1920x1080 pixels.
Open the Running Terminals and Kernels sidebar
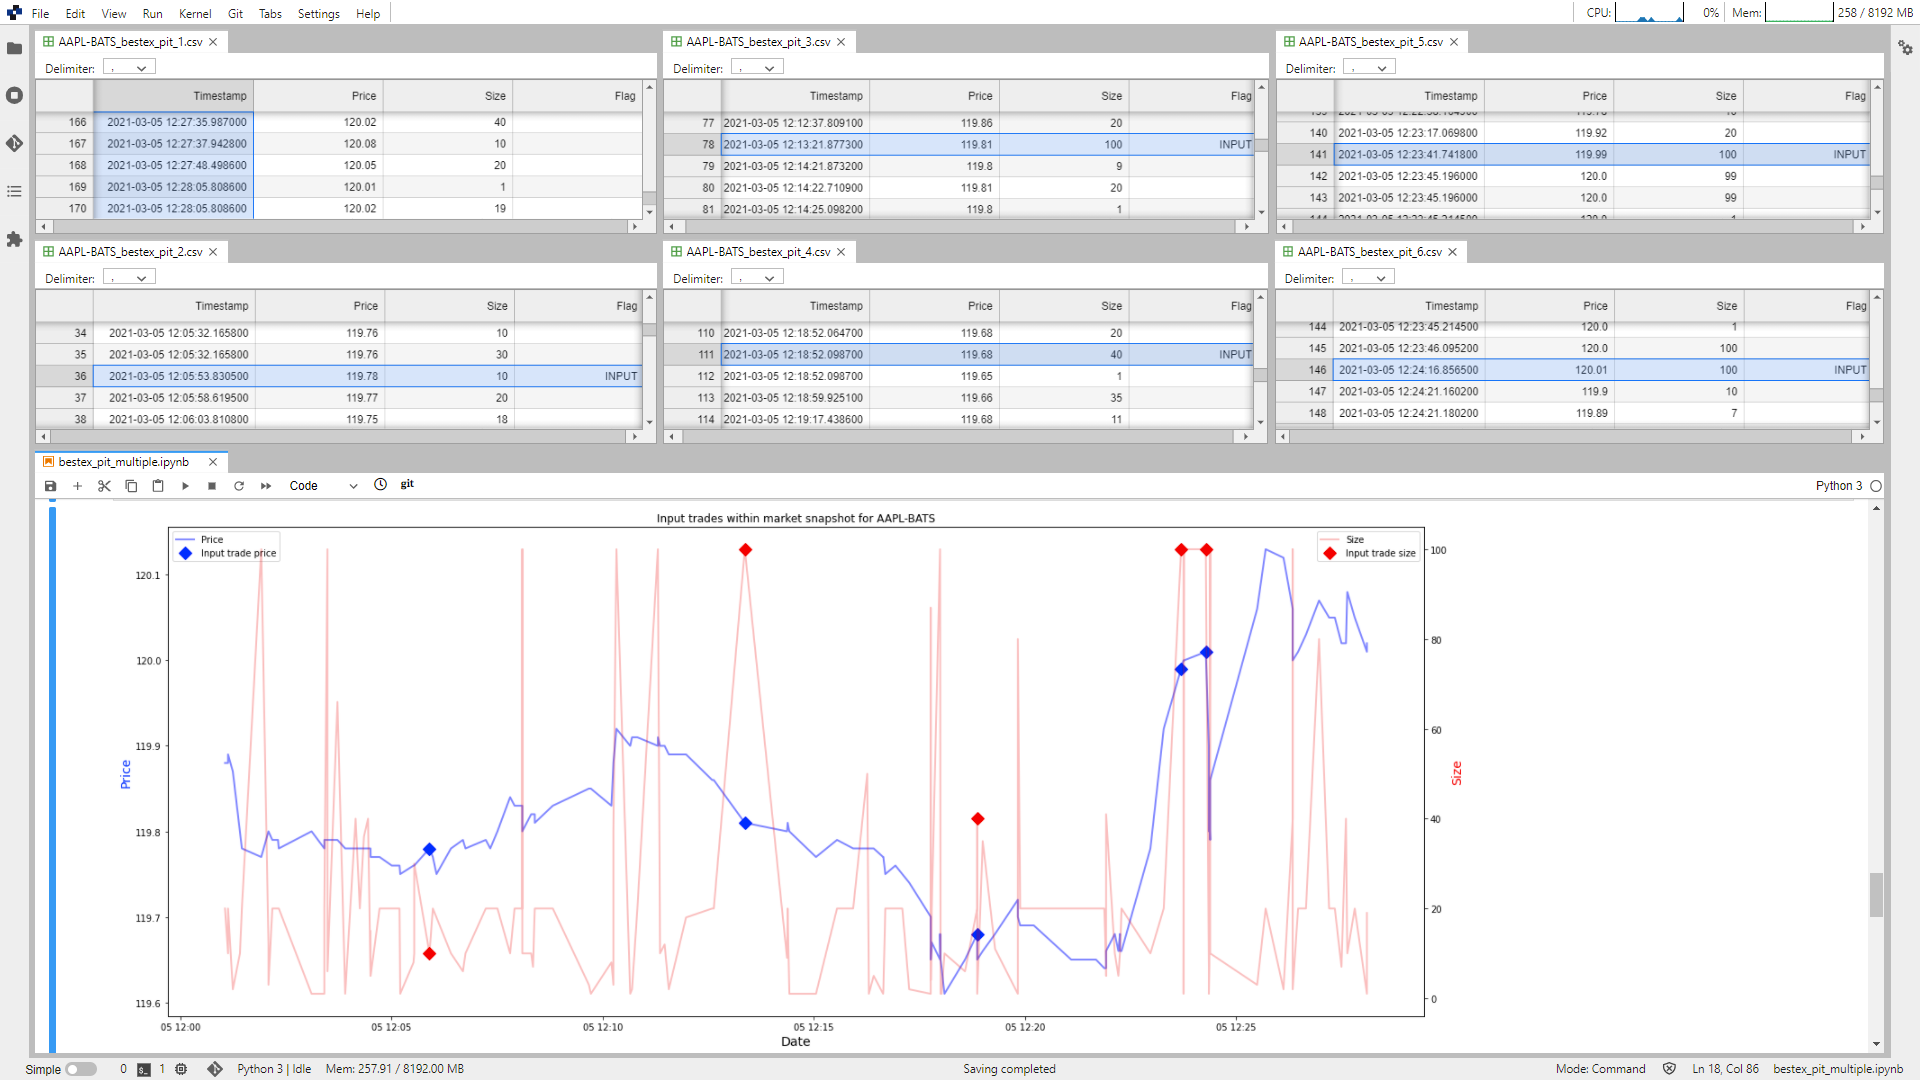click(14, 95)
